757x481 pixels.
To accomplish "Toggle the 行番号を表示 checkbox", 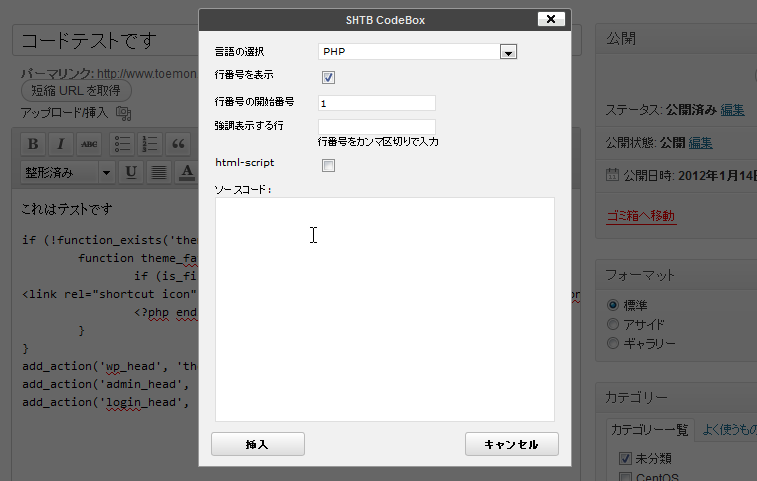I will pos(328,77).
